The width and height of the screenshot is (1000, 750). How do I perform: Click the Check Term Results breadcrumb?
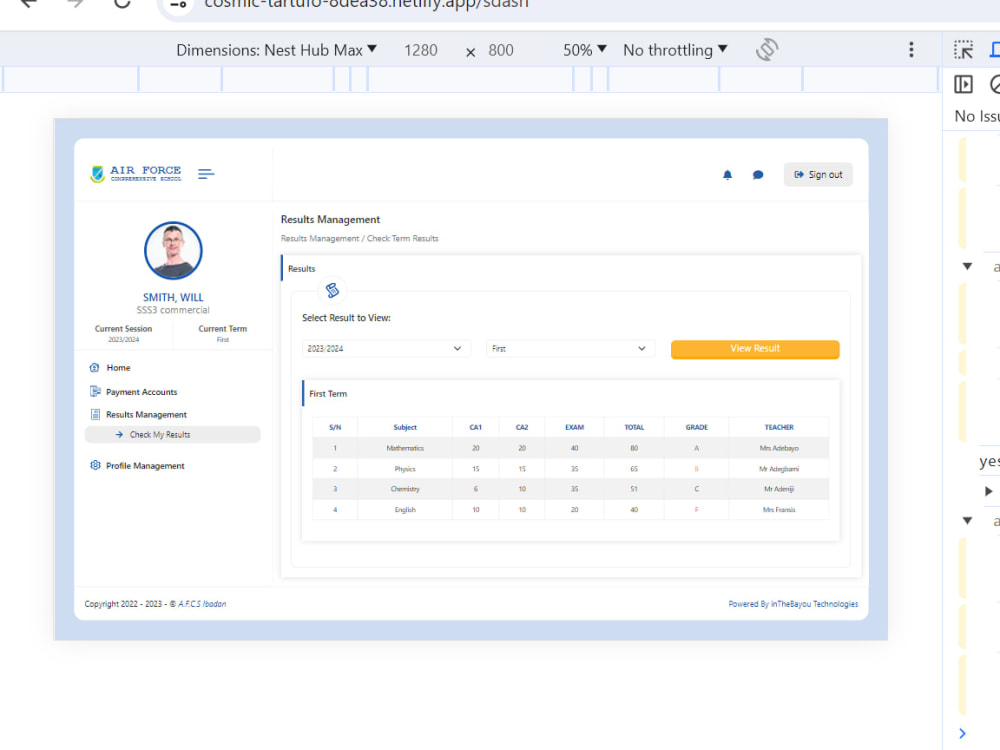402,239
